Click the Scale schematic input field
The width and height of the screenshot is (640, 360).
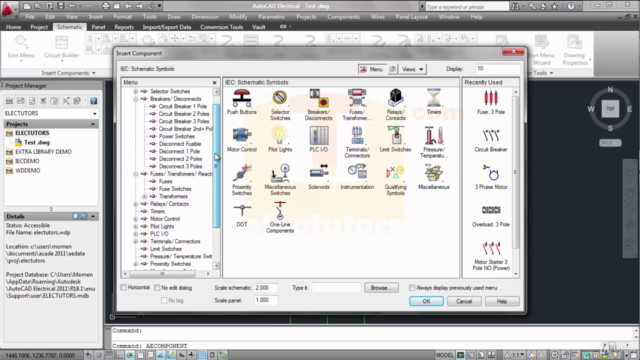tap(265, 288)
